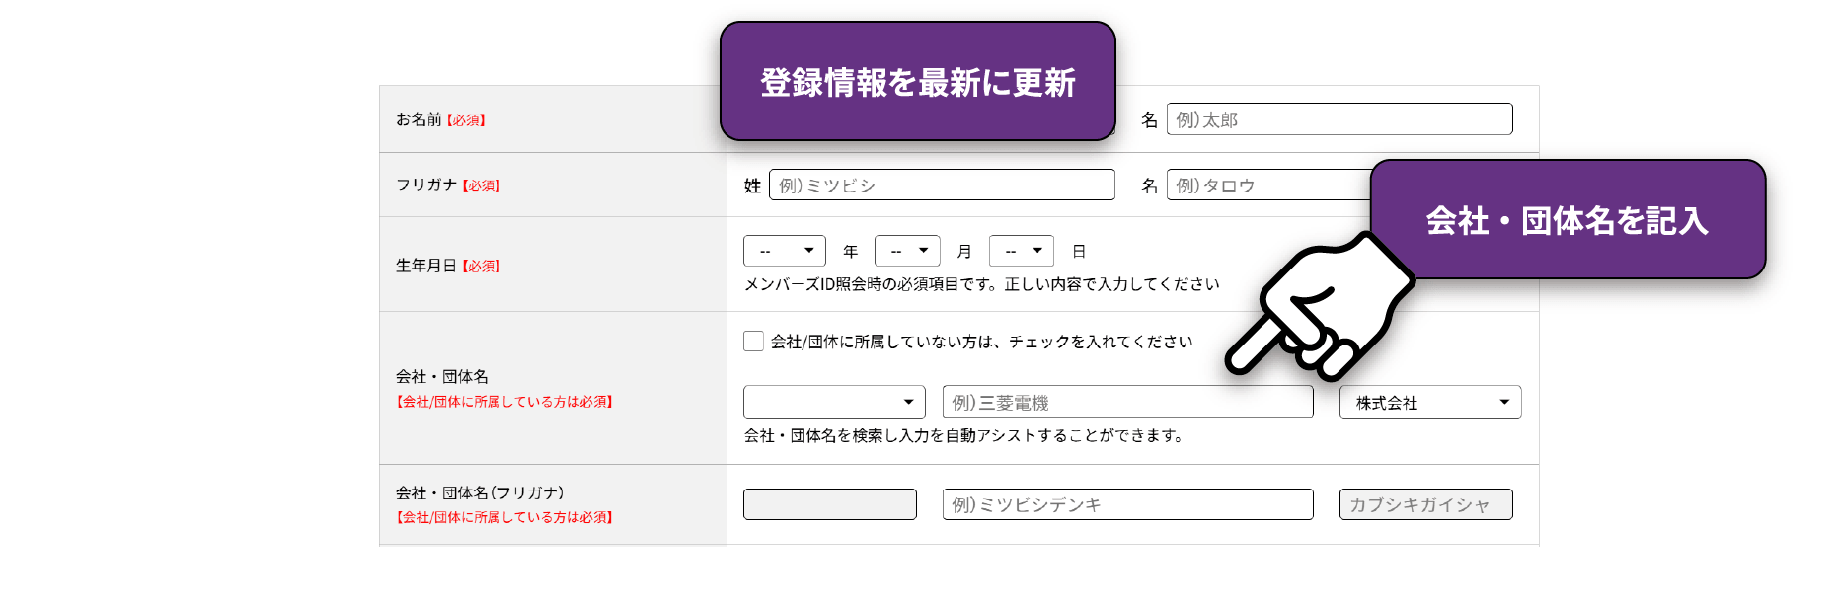Click the フリガナ【必須】 row label
The height and width of the screenshot is (614, 1836).
[x=445, y=184]
